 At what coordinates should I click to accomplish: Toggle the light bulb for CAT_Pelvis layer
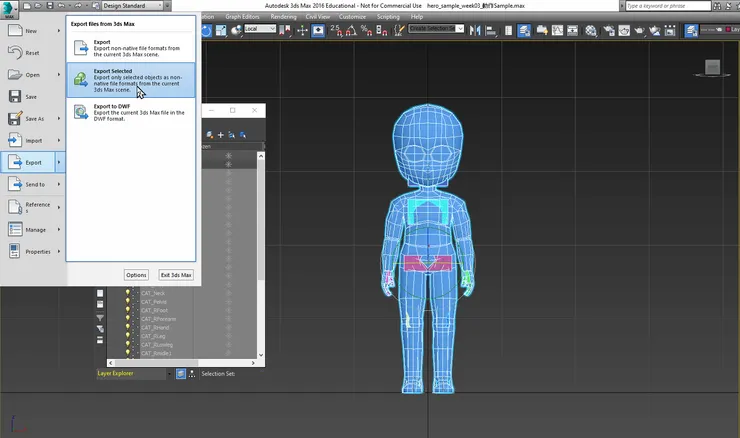click(128, 302)
